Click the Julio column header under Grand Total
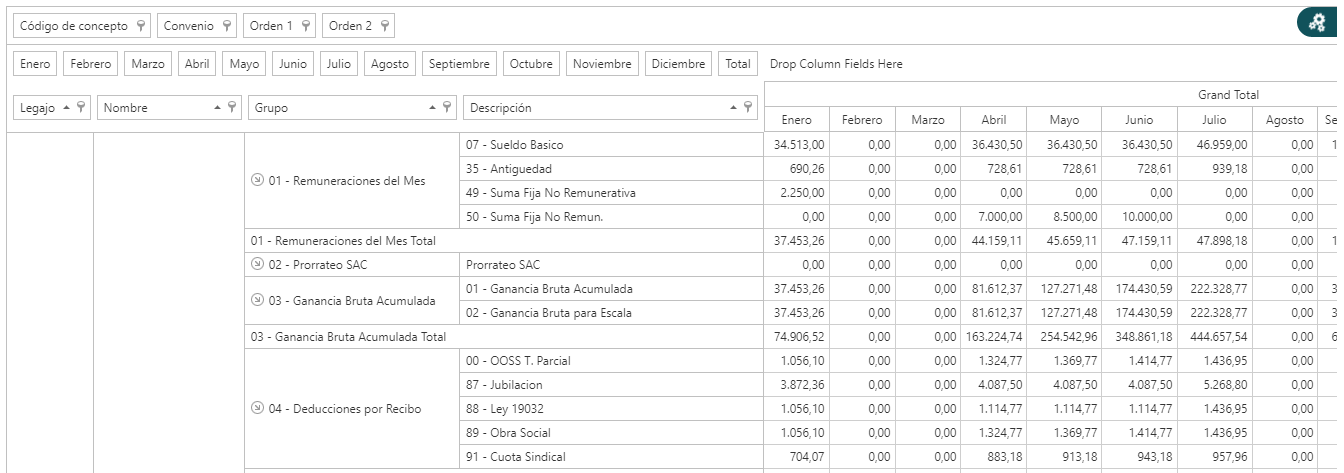Image resolution: width=1344 pixels, height=473 pixels. 1214,120
